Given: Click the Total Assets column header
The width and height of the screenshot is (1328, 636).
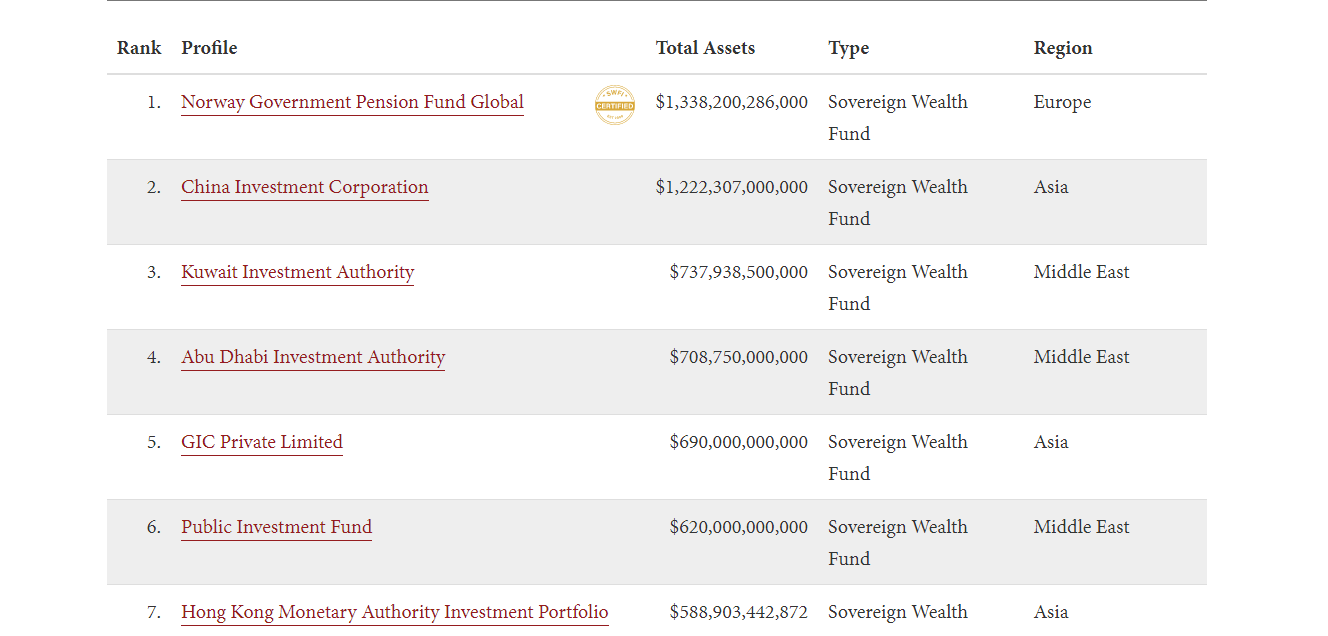Looking at the screenshot, I should pyautogui.click(x=705, y=48).
